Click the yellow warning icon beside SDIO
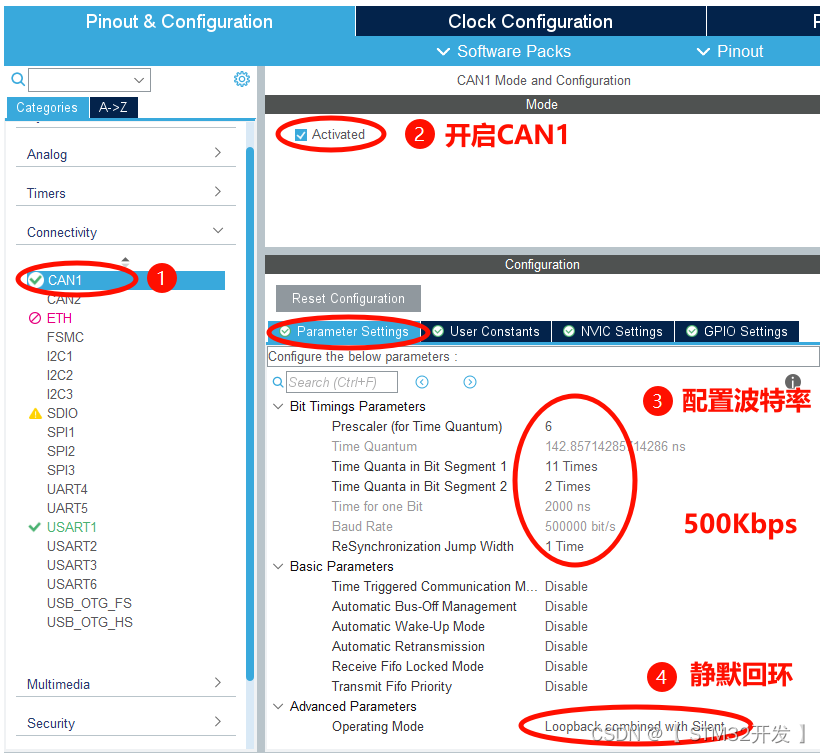Screen dimensions: 820x753 pos(35,414)
